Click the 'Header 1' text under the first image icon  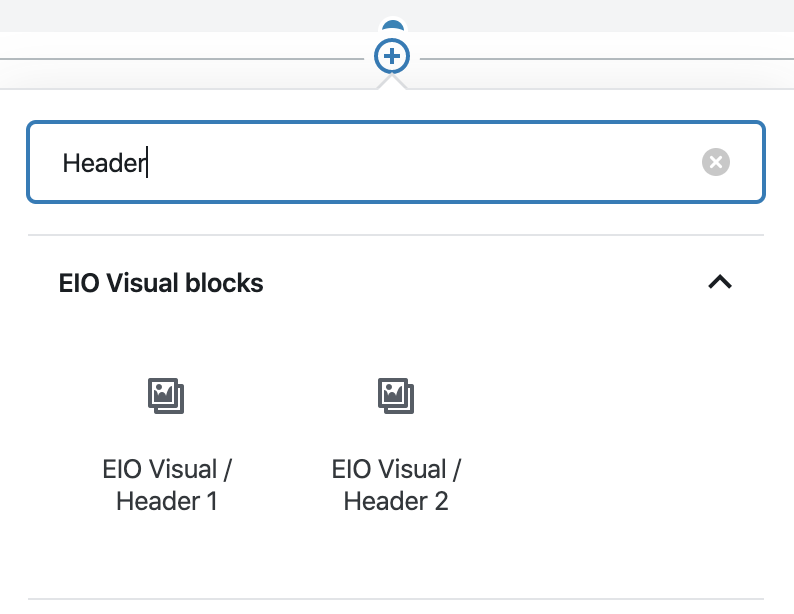click(167, 501)
